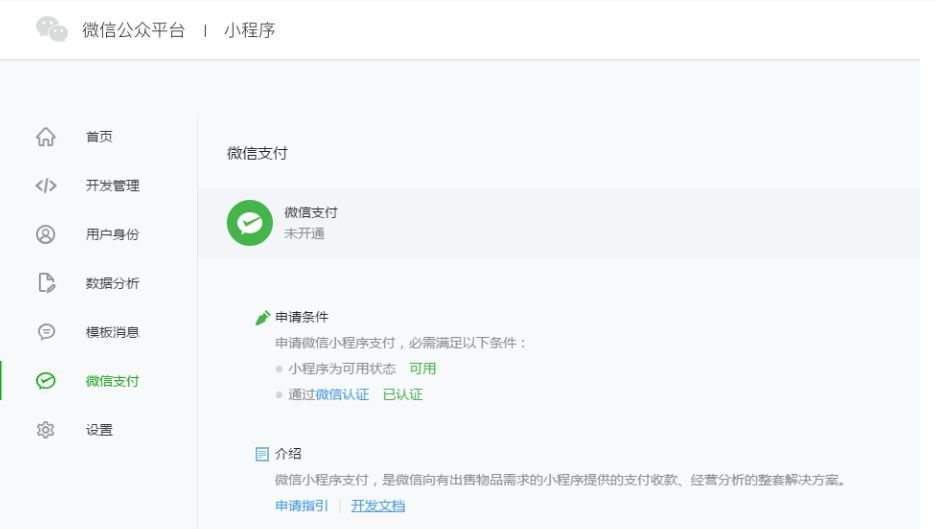
Task: Click the sidebar 微信支付 checkmark icon
Action: tap(45, 381)
